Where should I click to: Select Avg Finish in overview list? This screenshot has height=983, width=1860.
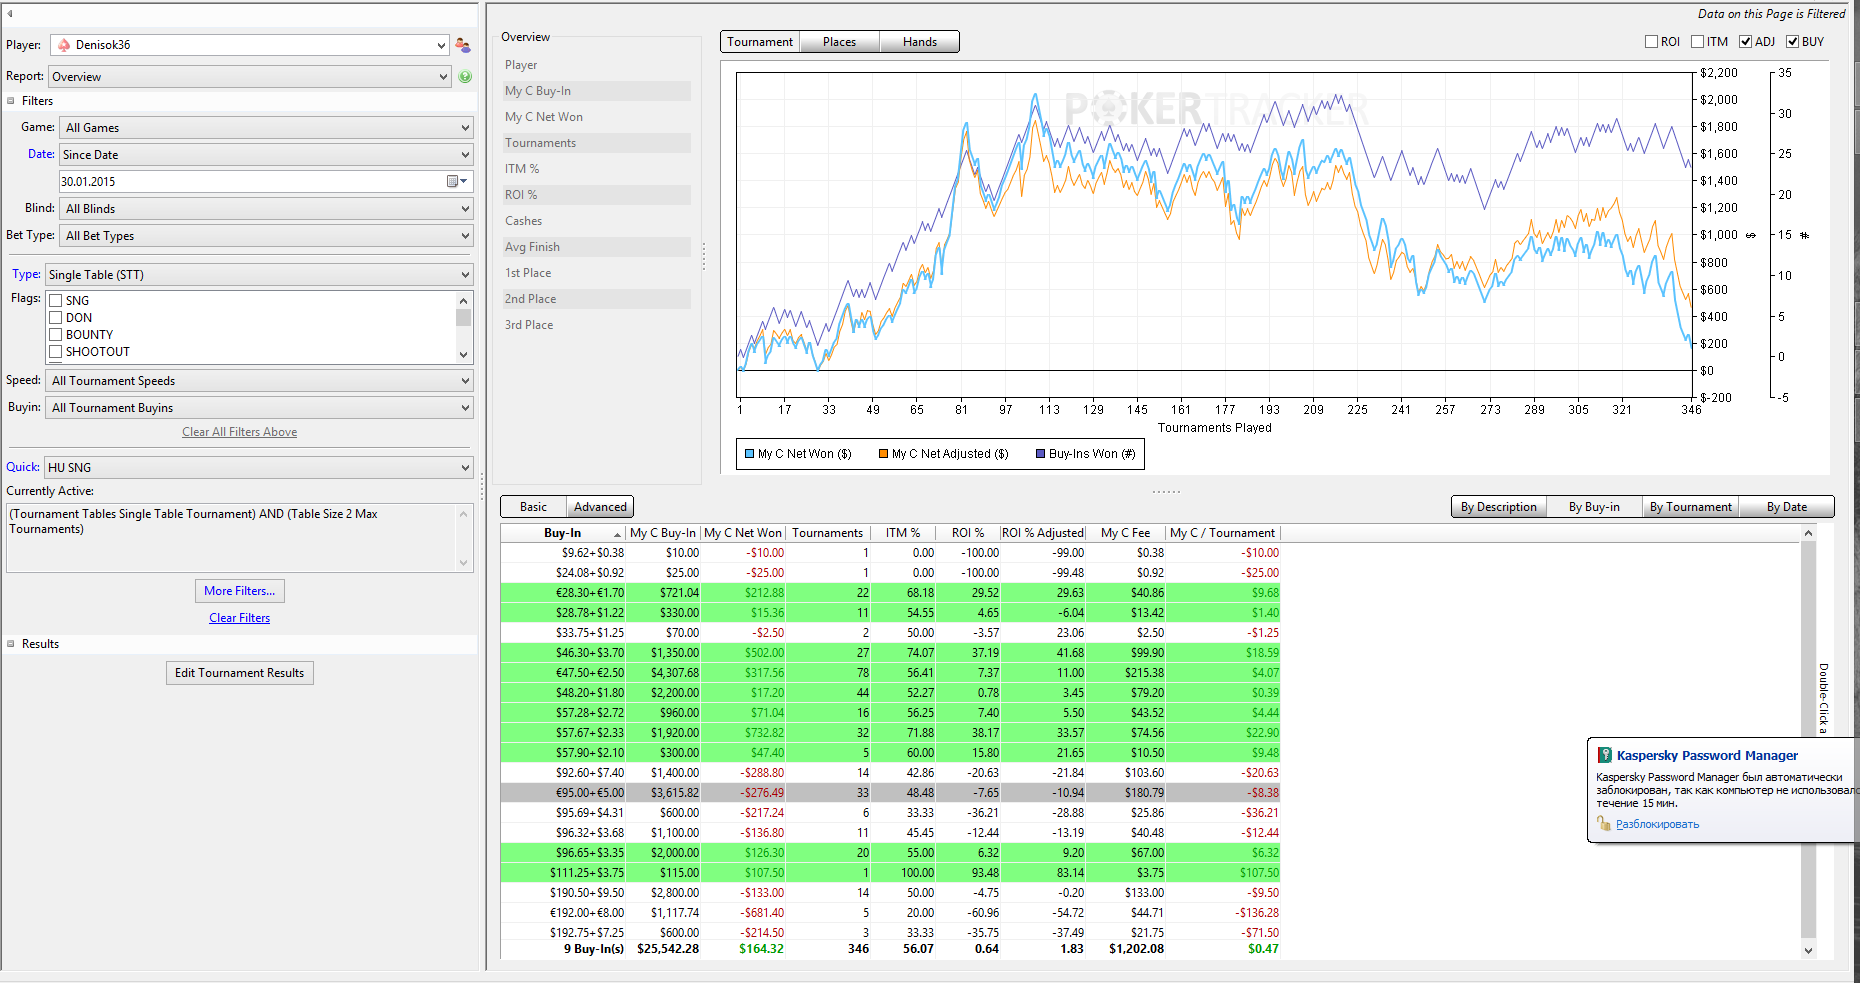[596, 247]
